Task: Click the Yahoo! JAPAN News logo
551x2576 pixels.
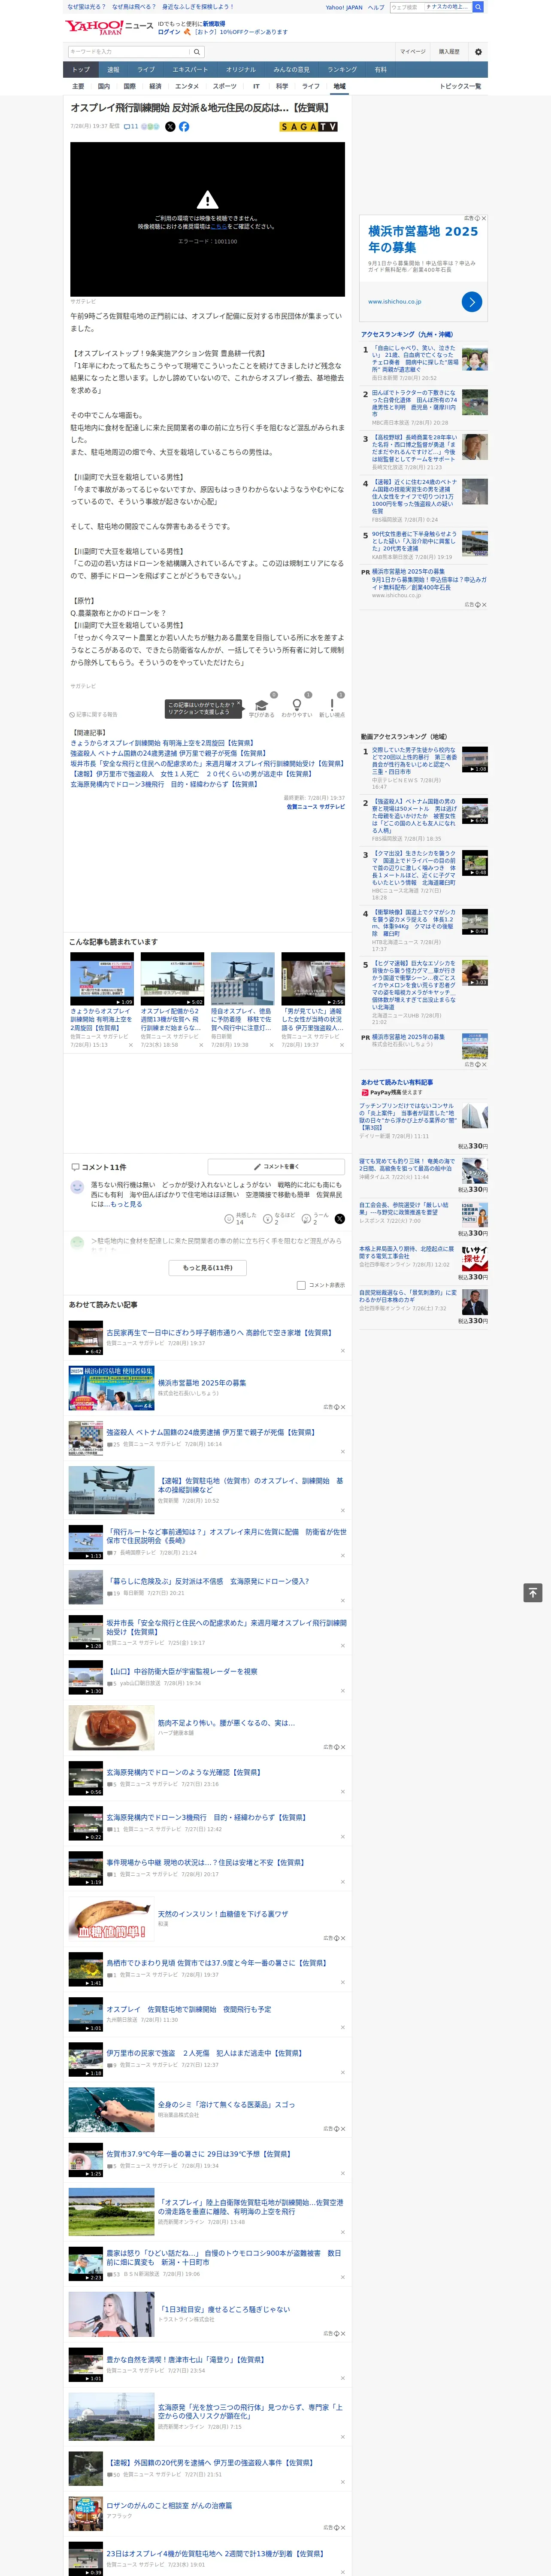Action: tap(109, 27)
